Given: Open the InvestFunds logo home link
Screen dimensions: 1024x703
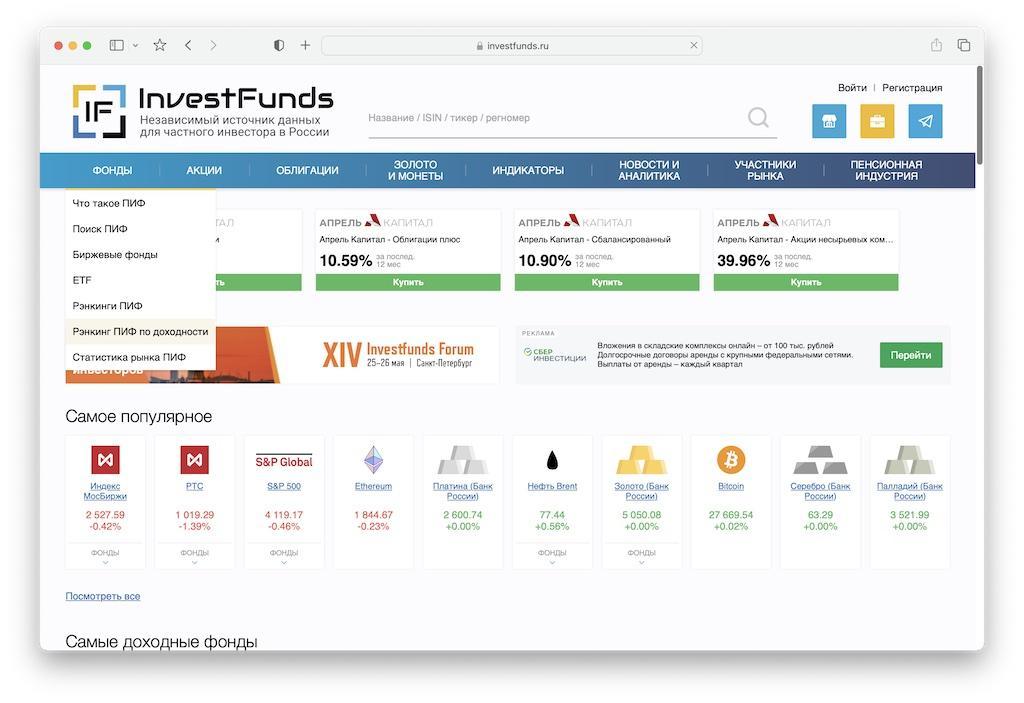Looking at the screenshot, I should click(202, 111).
